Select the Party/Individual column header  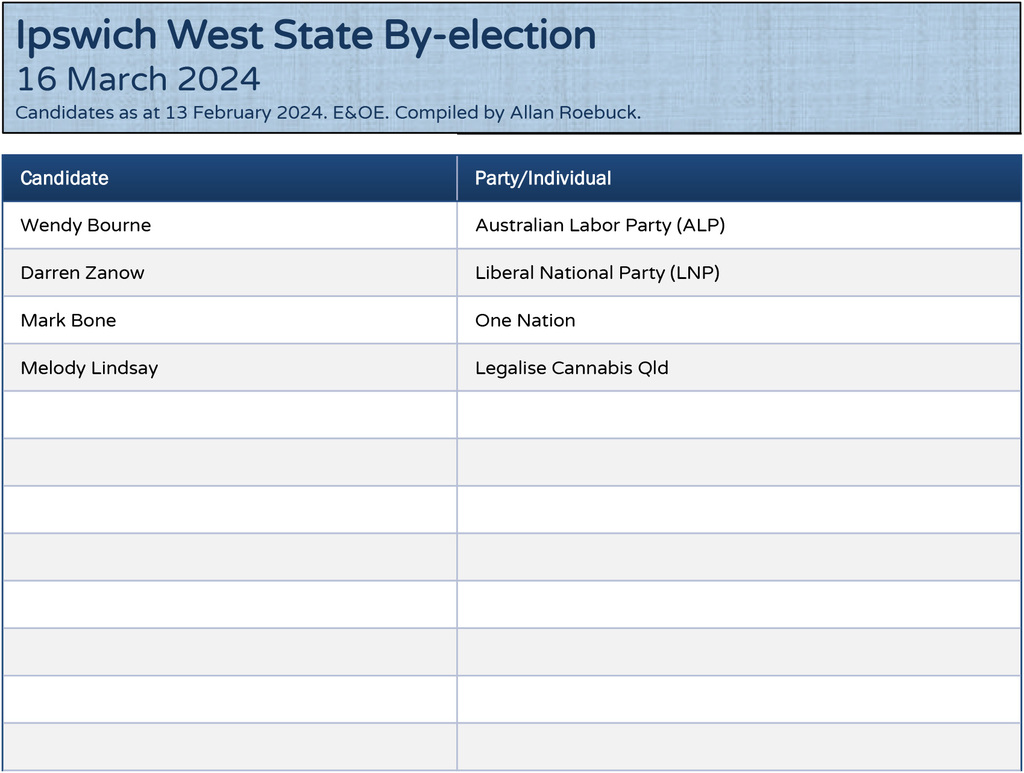[x=543, y=178]
